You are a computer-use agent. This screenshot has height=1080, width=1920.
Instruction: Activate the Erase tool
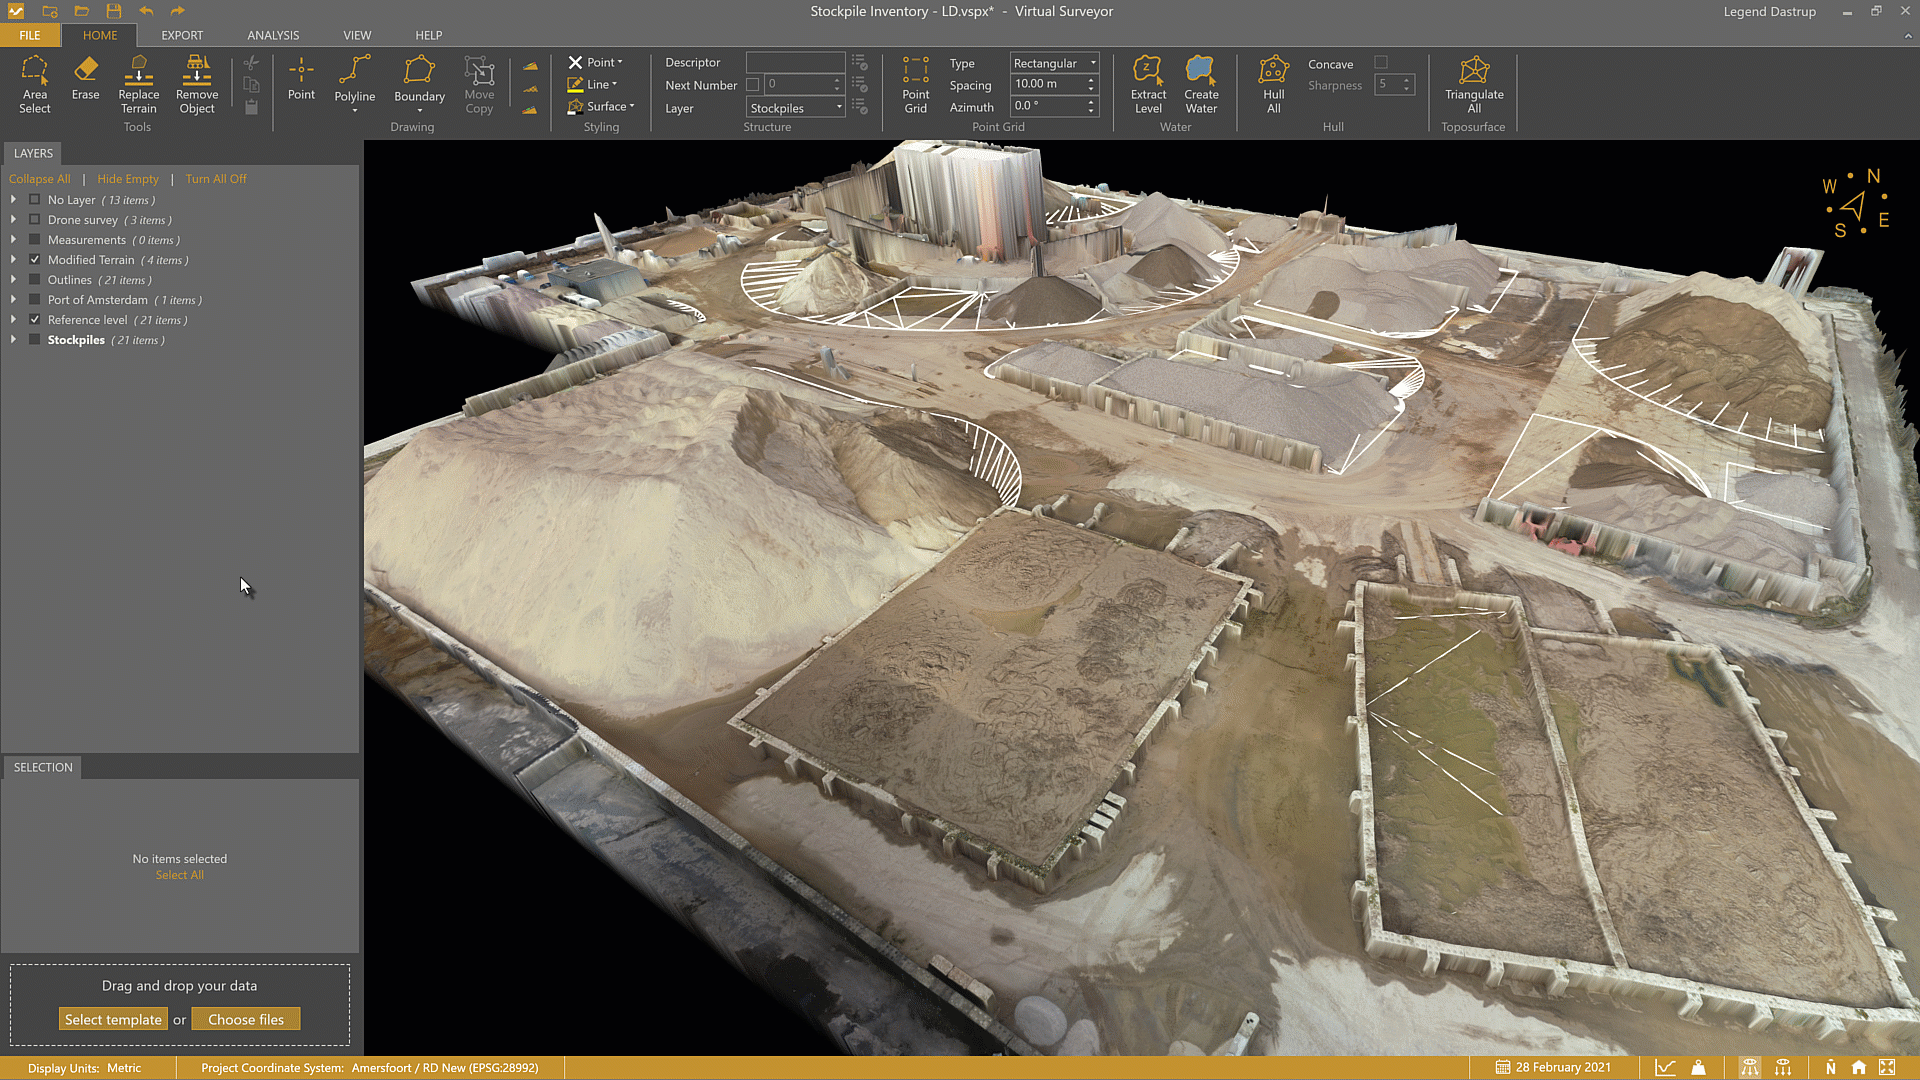tap(85, 85)
